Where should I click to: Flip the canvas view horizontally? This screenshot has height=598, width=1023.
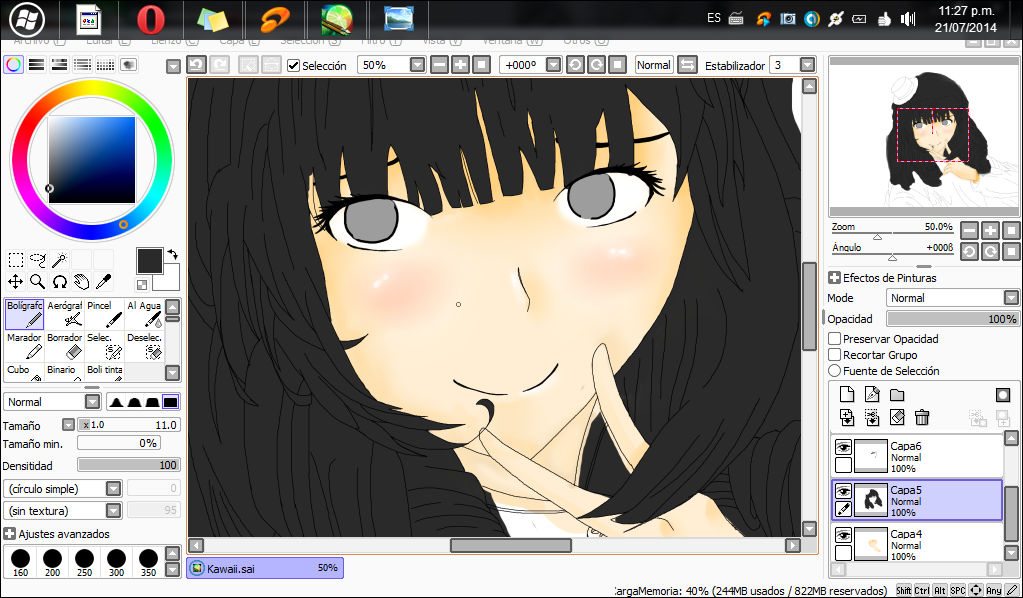click(687, 65)
